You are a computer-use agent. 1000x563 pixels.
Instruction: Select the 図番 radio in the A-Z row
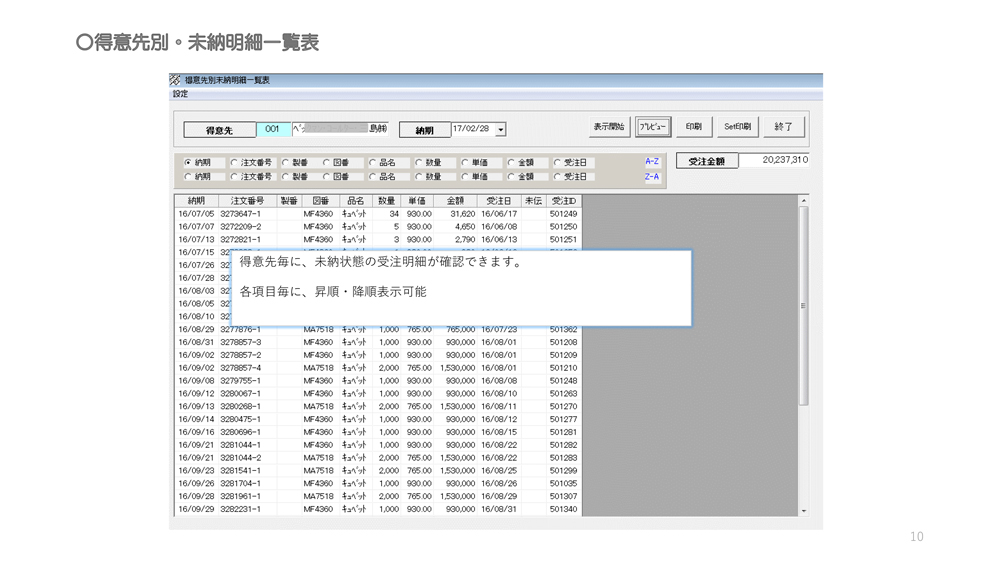(x=327, y=163)
